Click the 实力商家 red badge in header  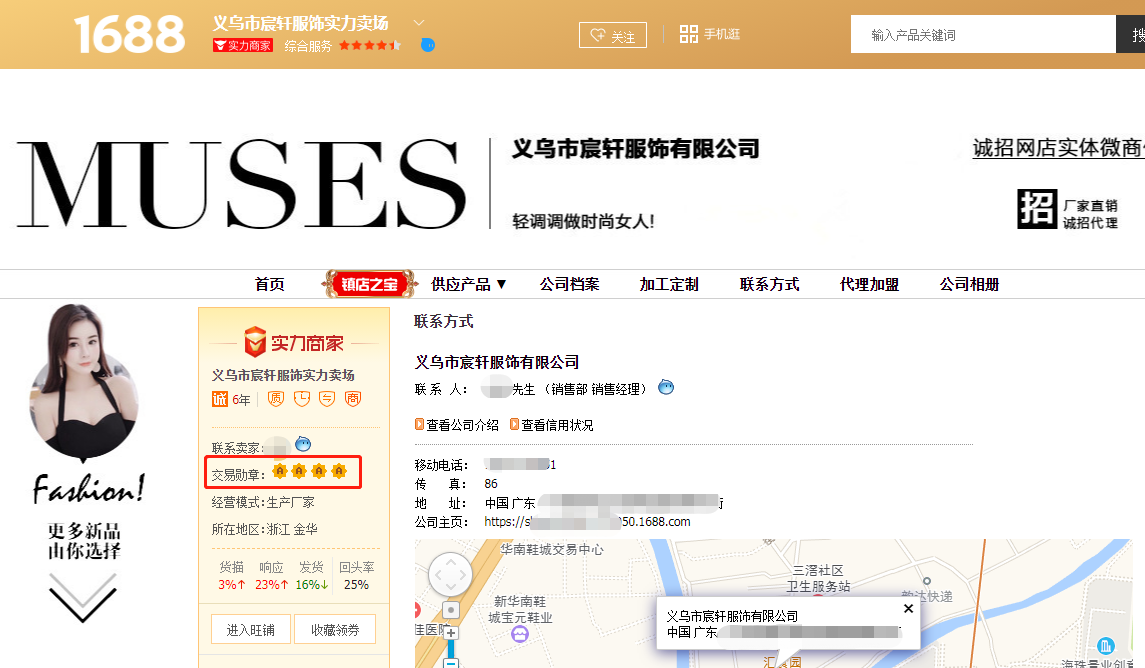(x=242, y=45)
